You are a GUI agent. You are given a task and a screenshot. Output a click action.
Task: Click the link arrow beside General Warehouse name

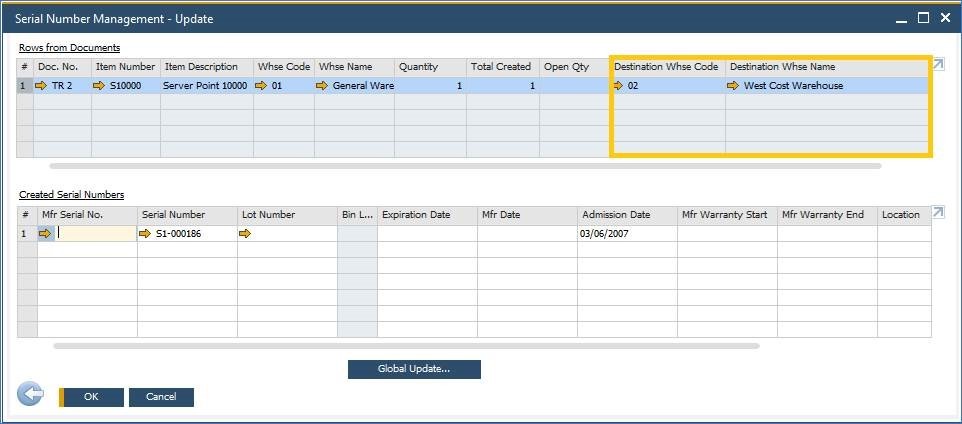pyautogui.click(x=322, y=86)
